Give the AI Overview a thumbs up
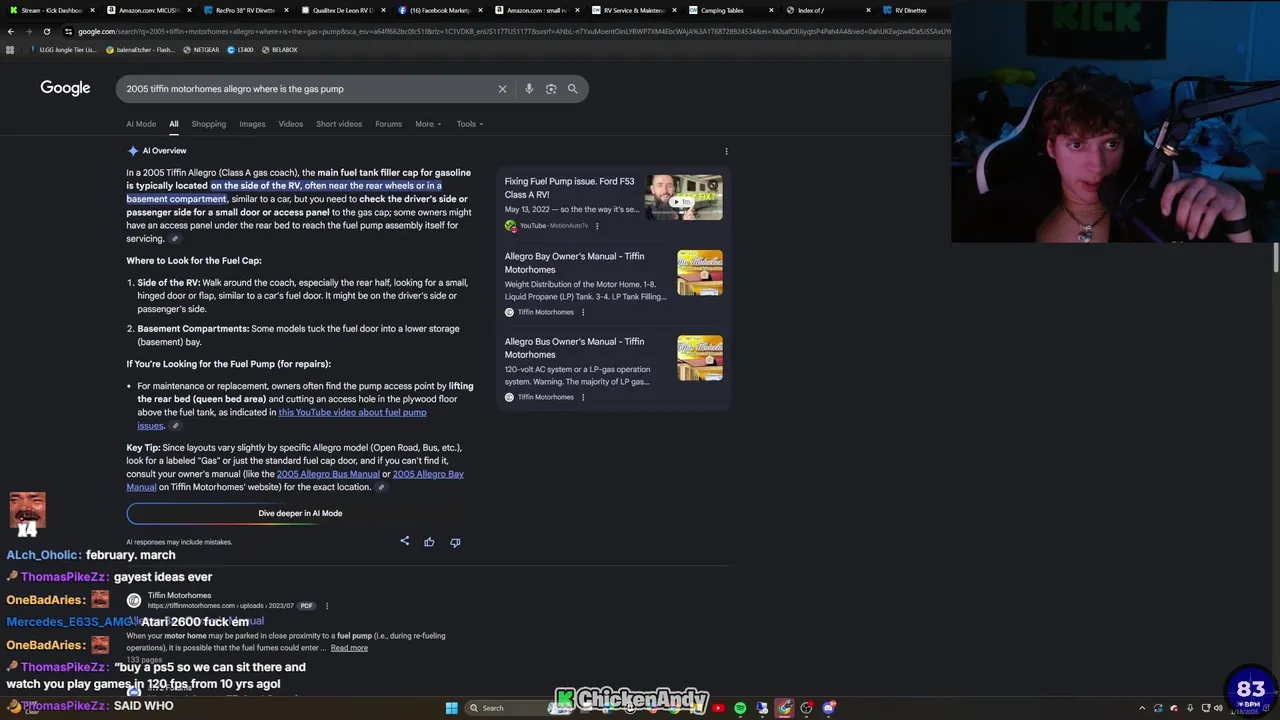The width and height of the screenshot is (1280, 720). [x=429, y=541]
